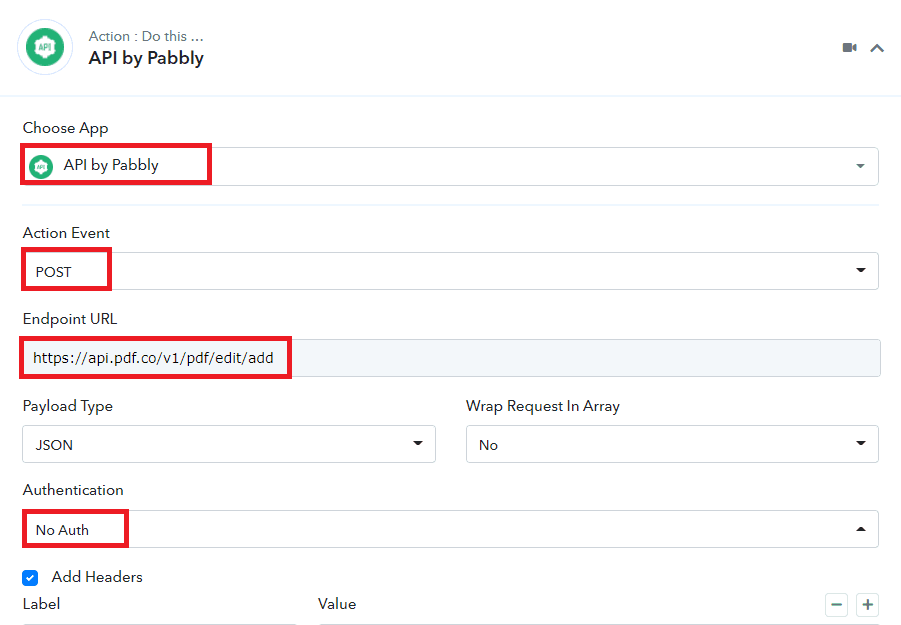The width and height of the screenshot is (901, 625).
Task: Open the Choose App dropdown
Action: tap(860, 166)
